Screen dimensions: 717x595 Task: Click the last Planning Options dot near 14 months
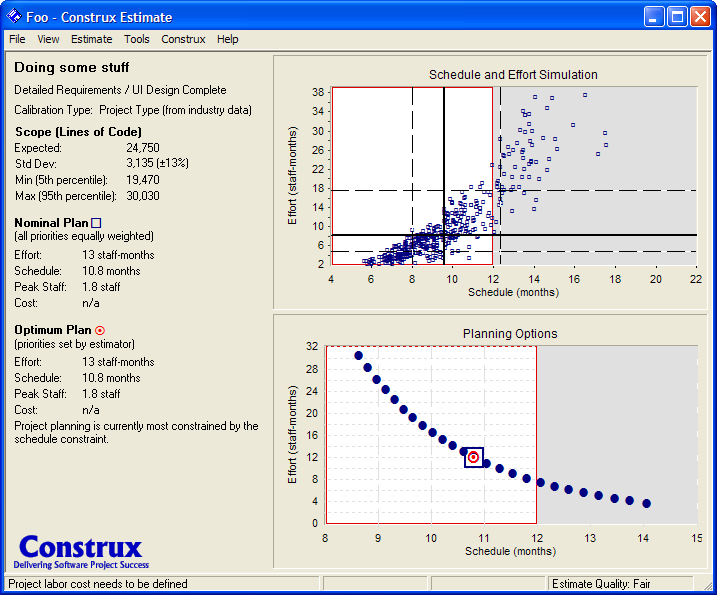click(646, 504)
